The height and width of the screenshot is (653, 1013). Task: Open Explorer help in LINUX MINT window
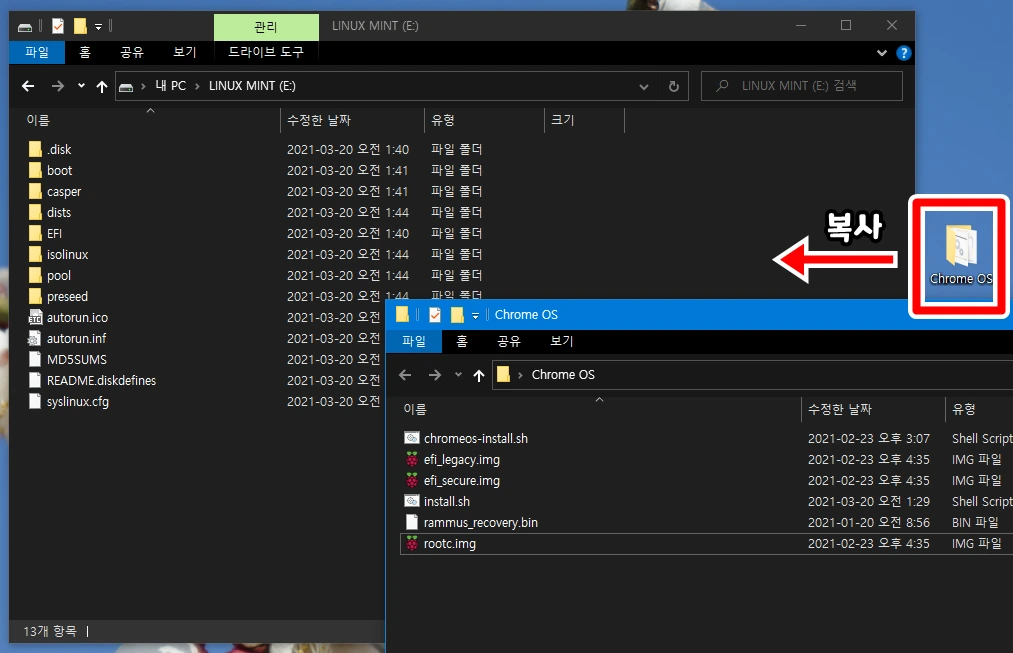pyautogui.click(x=903, y=53)
